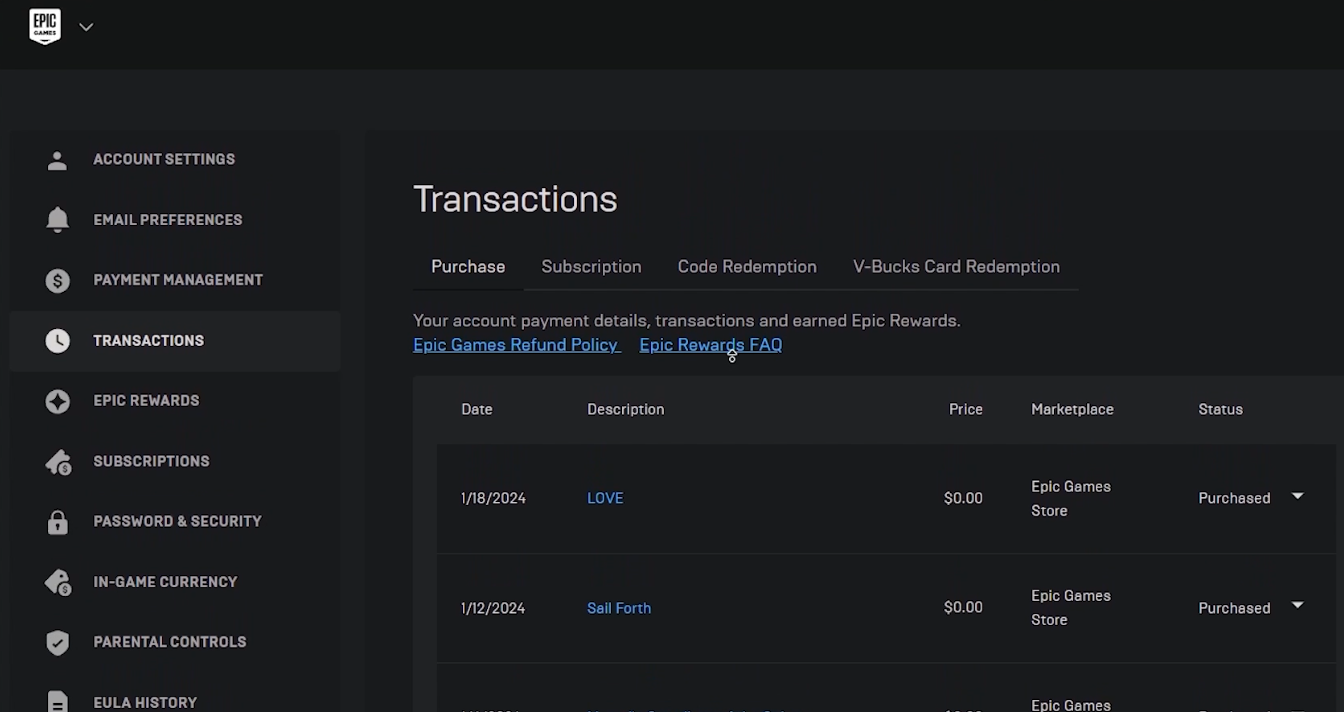1344x712 pixels.
Task: Switch to the Subscription tab
Action: (591, 267)
